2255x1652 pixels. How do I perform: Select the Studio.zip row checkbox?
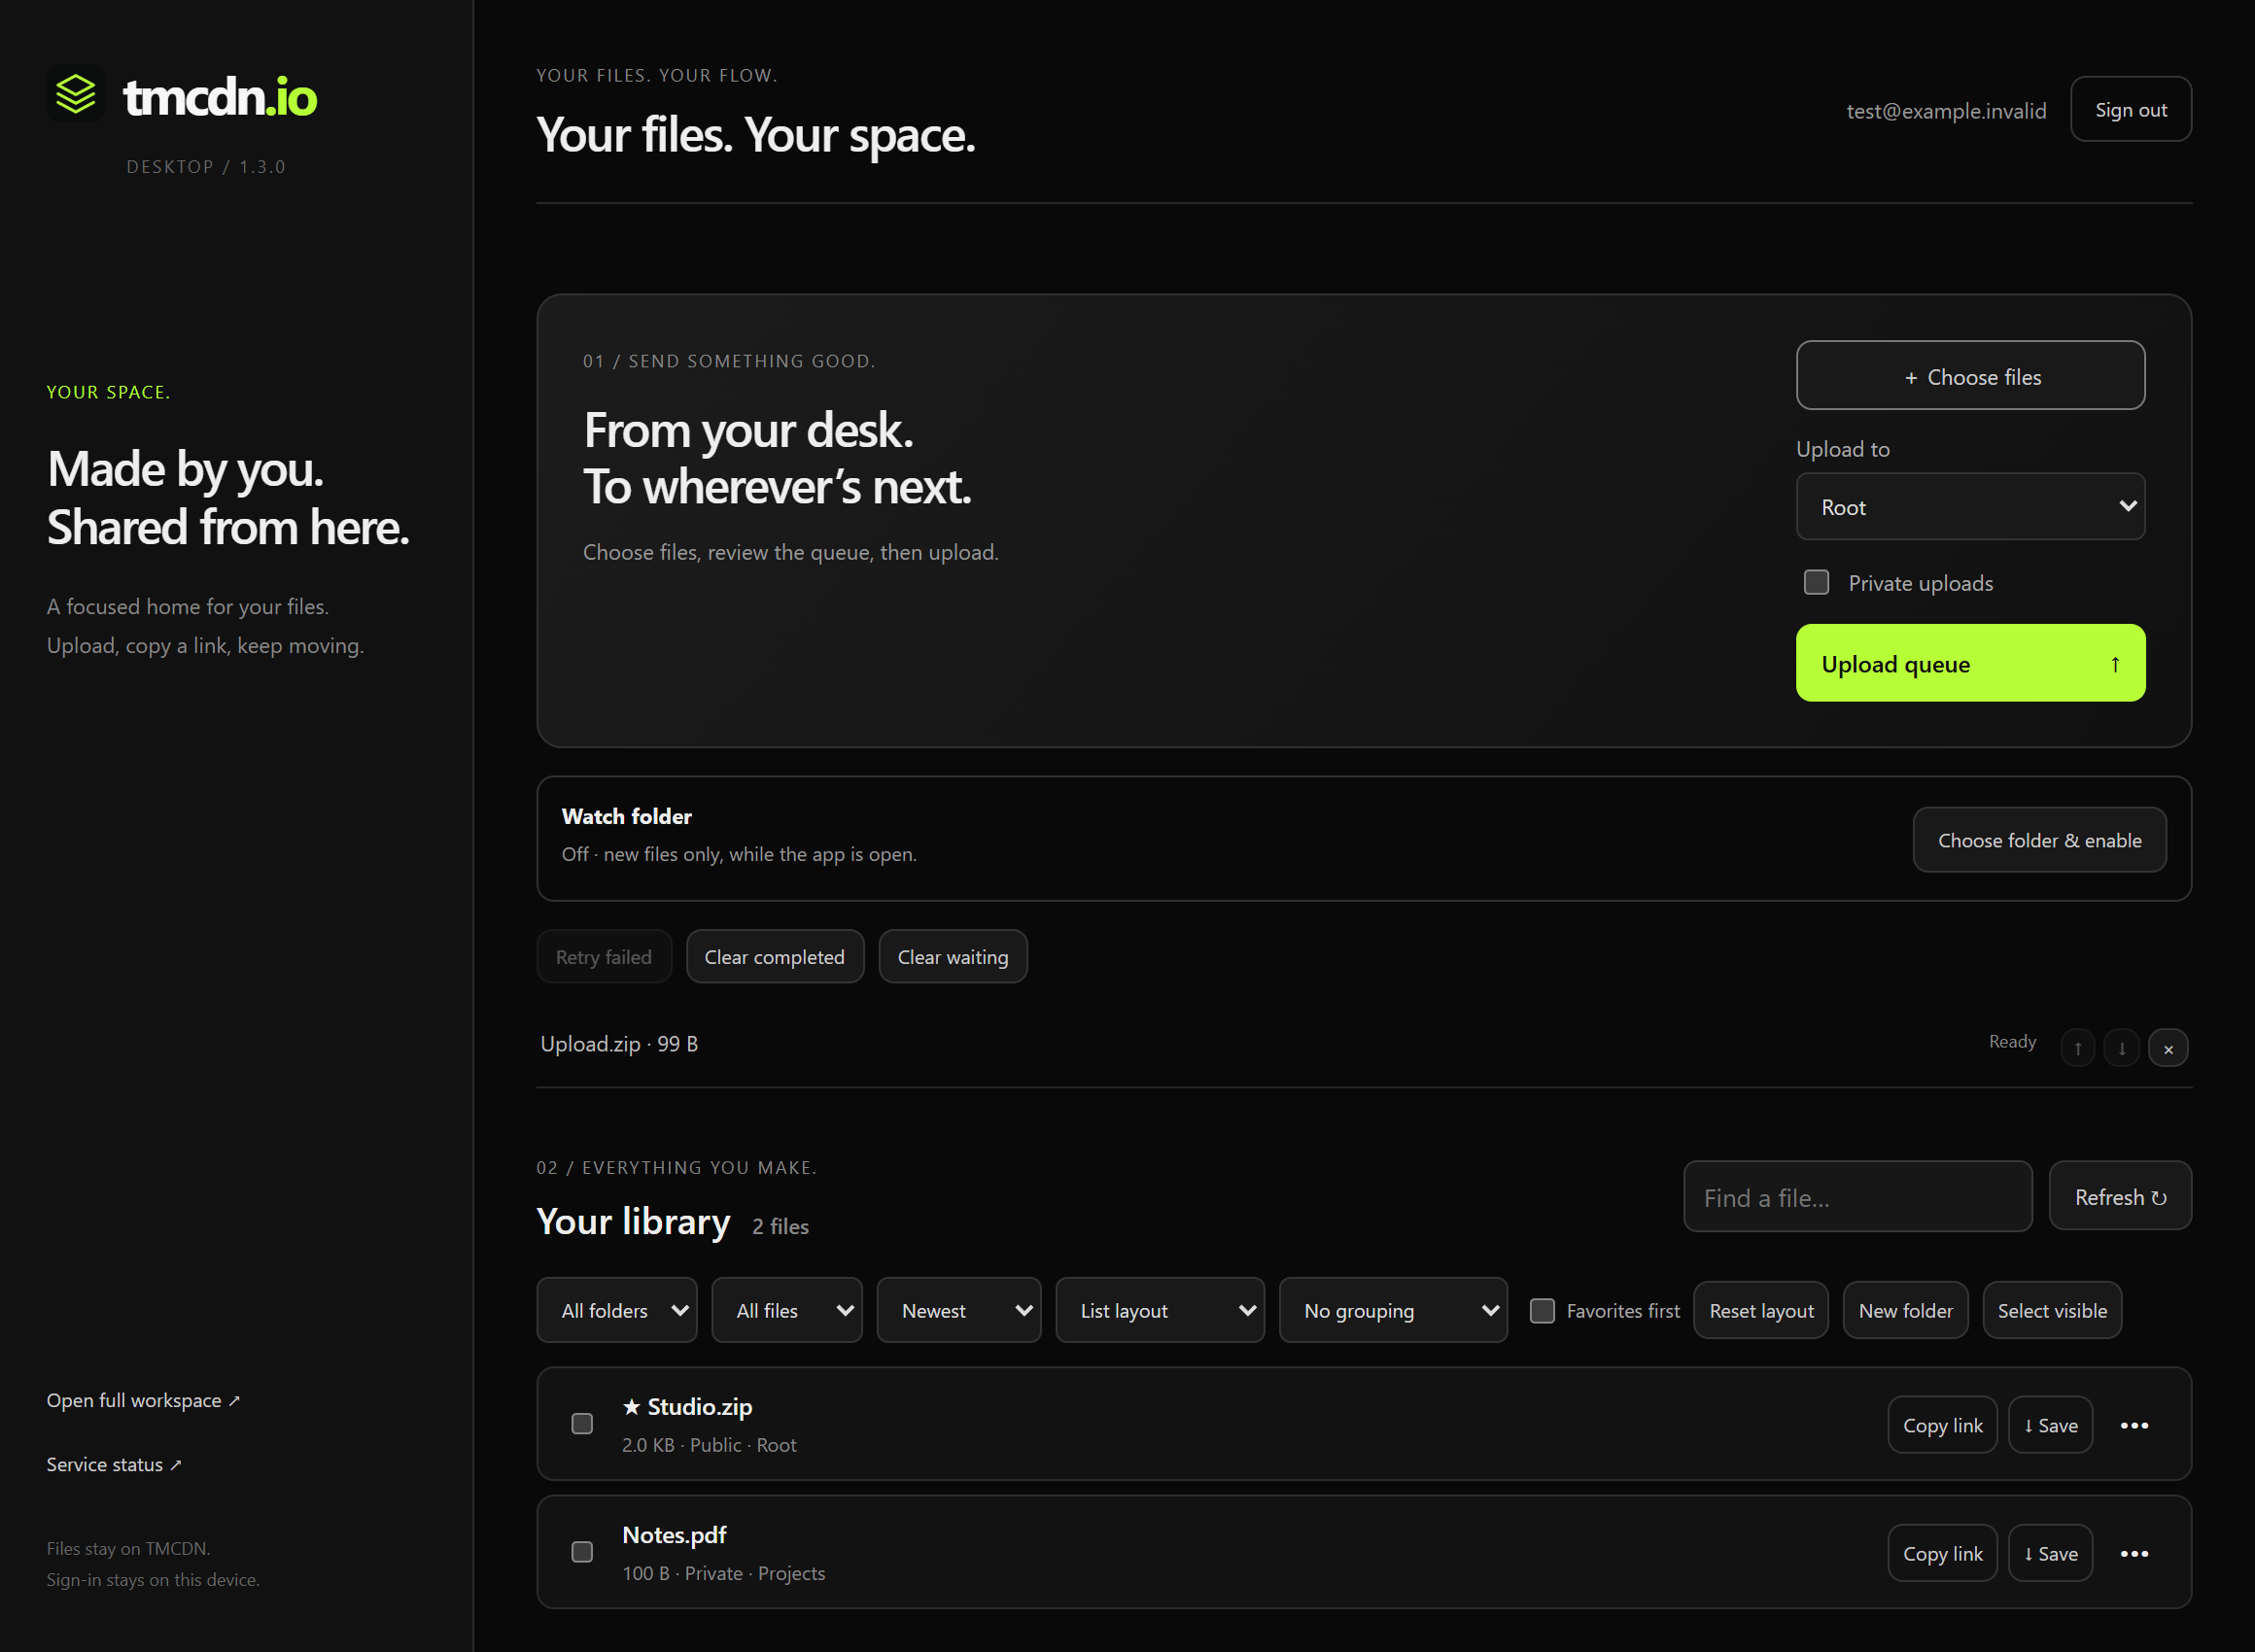click(582, 1423)
